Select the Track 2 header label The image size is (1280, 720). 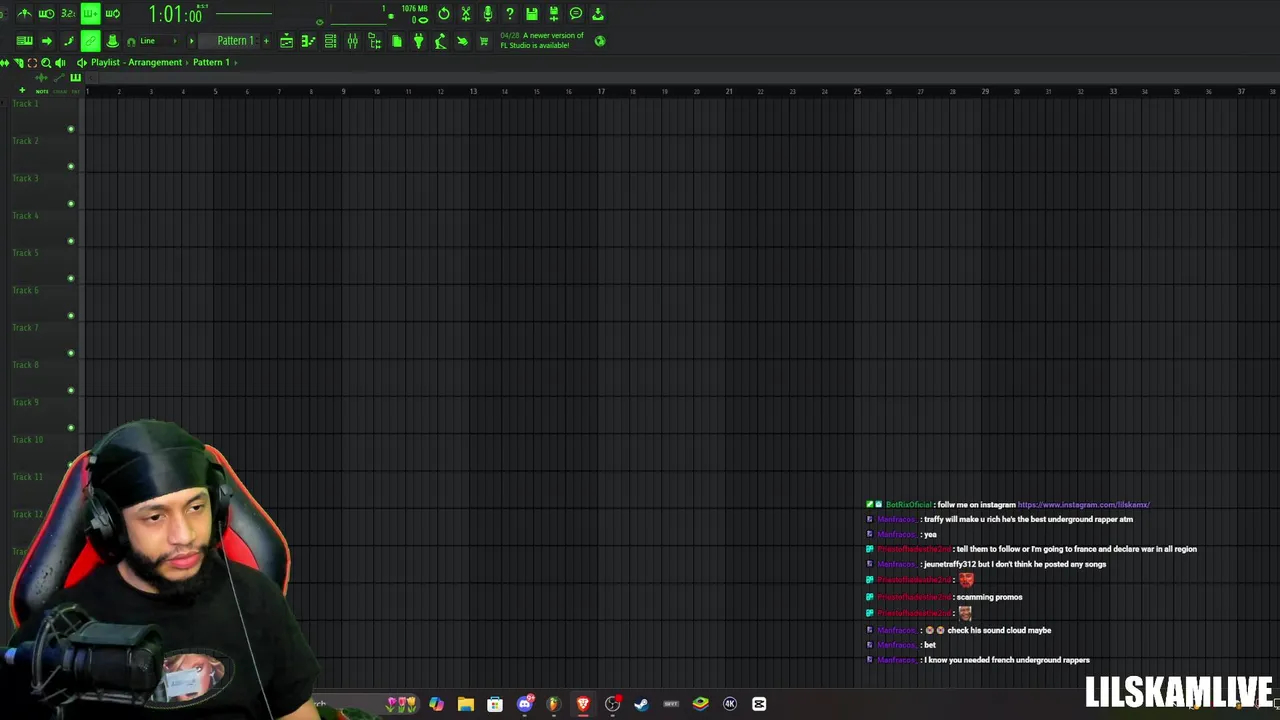coord(25,141)
